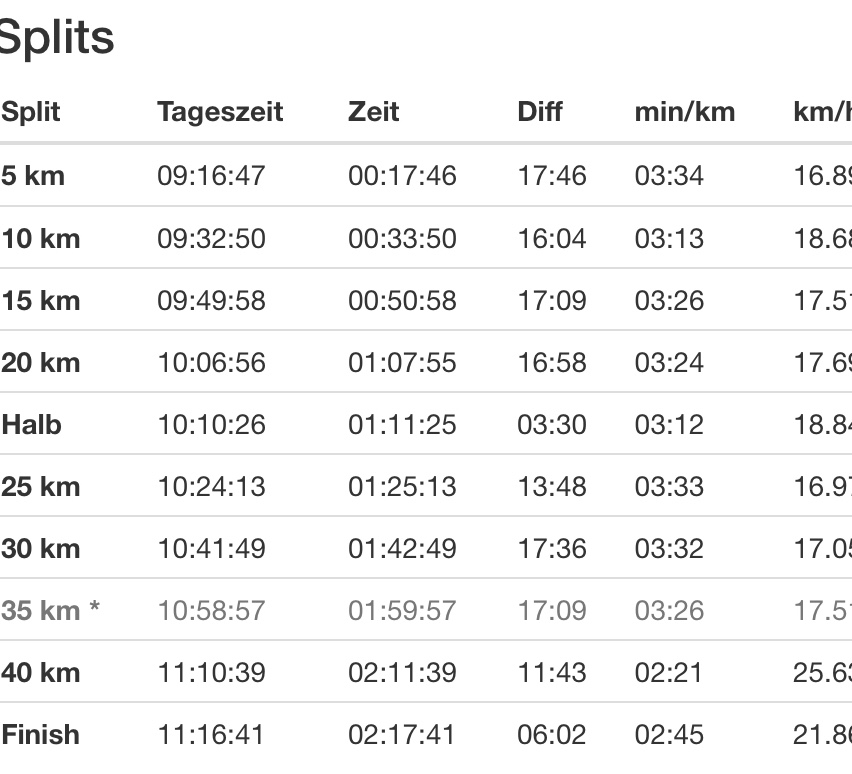Click the Zeit column header
Image resolution: width=852 pixels, height=774 pixels.
click(373, 111)
